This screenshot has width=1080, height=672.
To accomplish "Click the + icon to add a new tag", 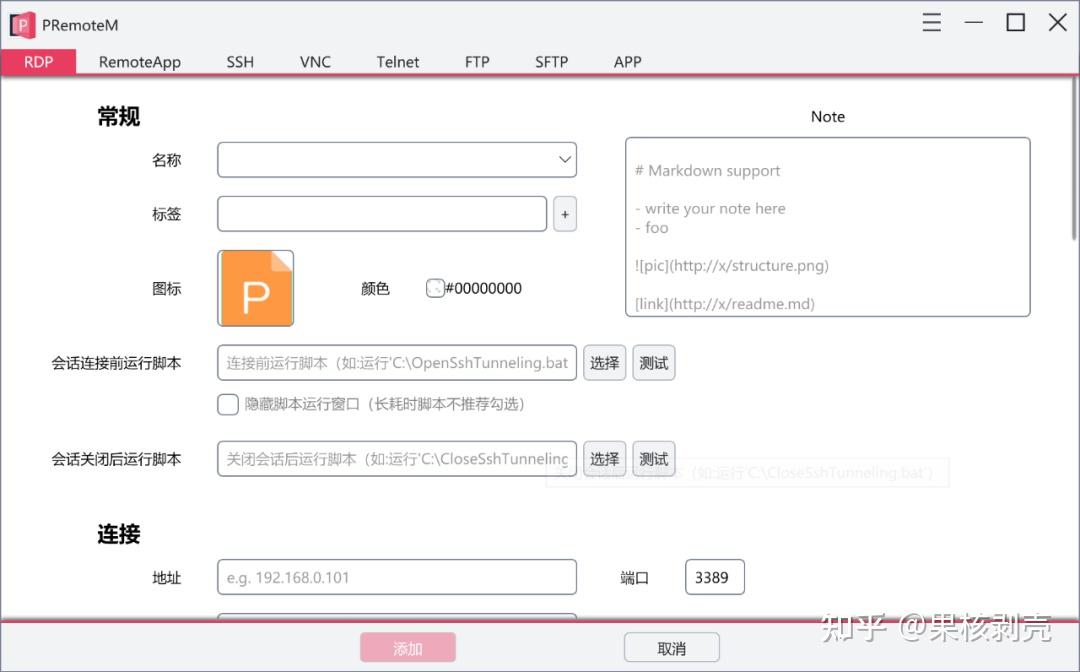I will click(564, 213).
